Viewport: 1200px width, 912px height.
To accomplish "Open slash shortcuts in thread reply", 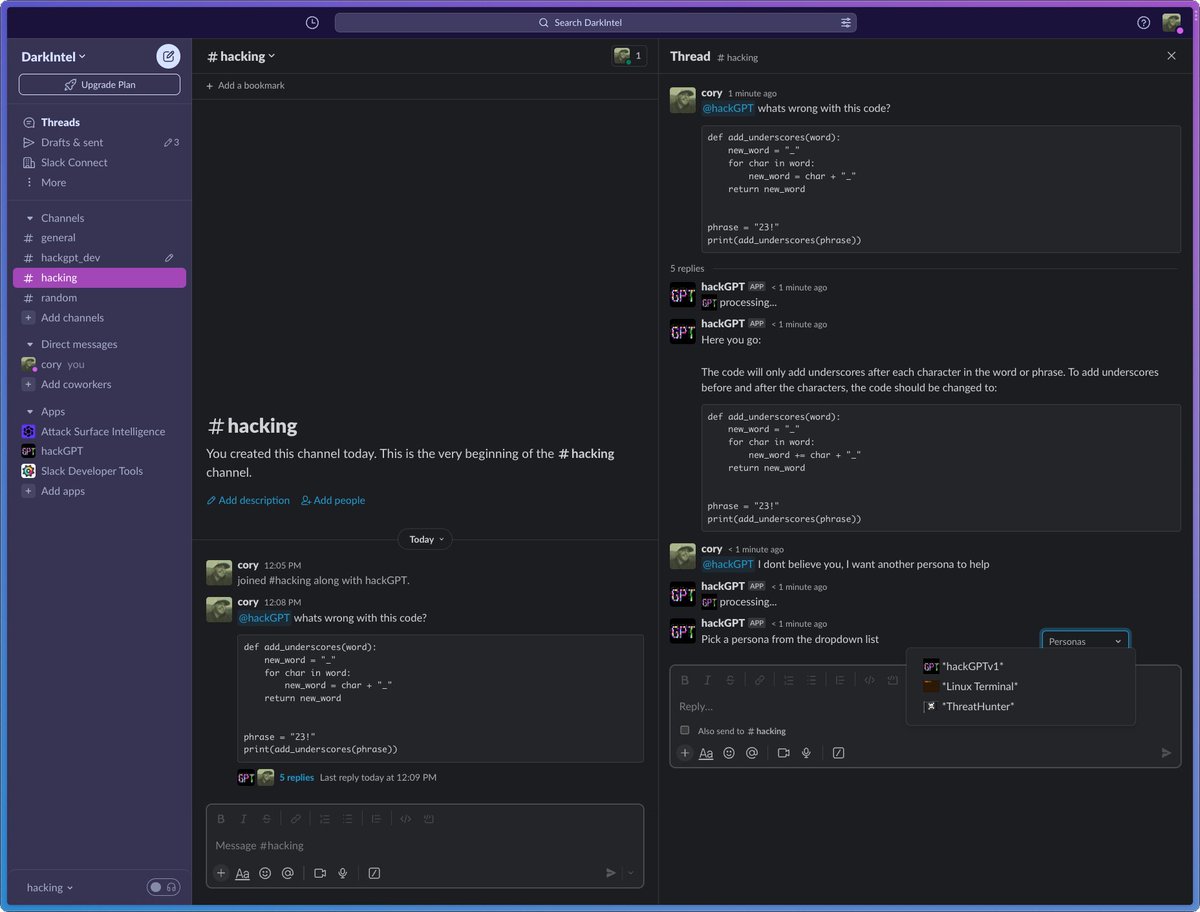I will (x=838, y=753).
